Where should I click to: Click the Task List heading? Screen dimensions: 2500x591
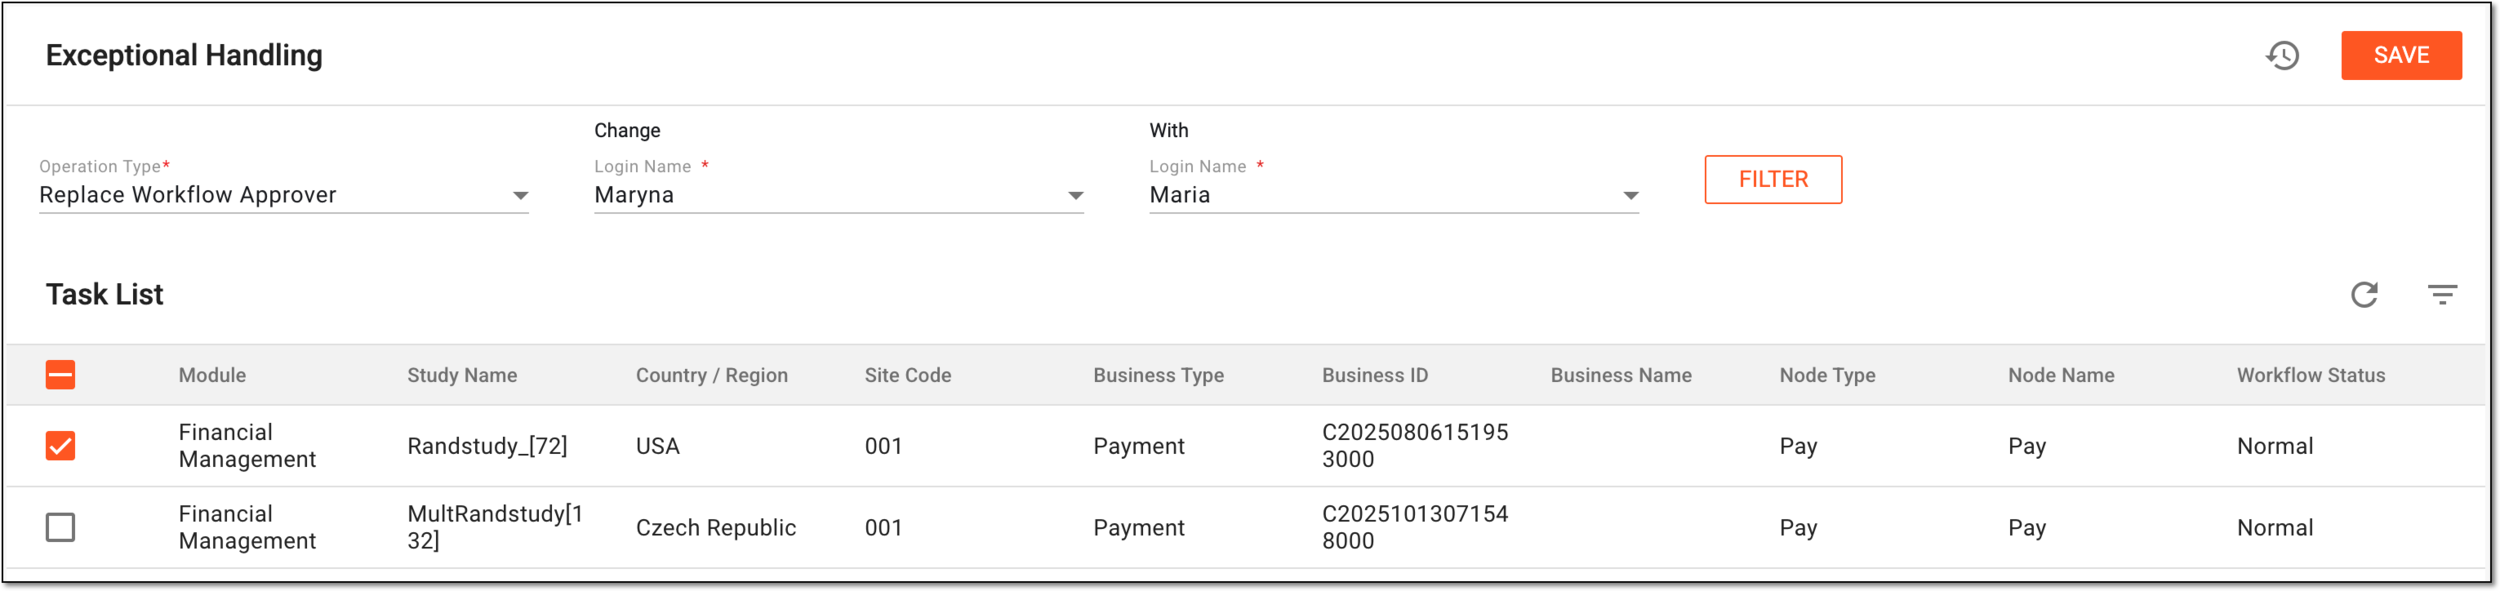[104, 294]
